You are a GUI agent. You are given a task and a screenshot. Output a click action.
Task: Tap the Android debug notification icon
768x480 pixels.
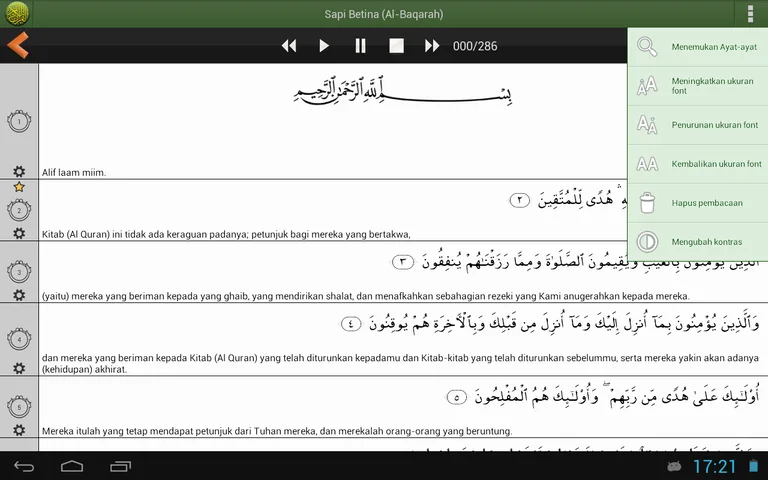674,466
